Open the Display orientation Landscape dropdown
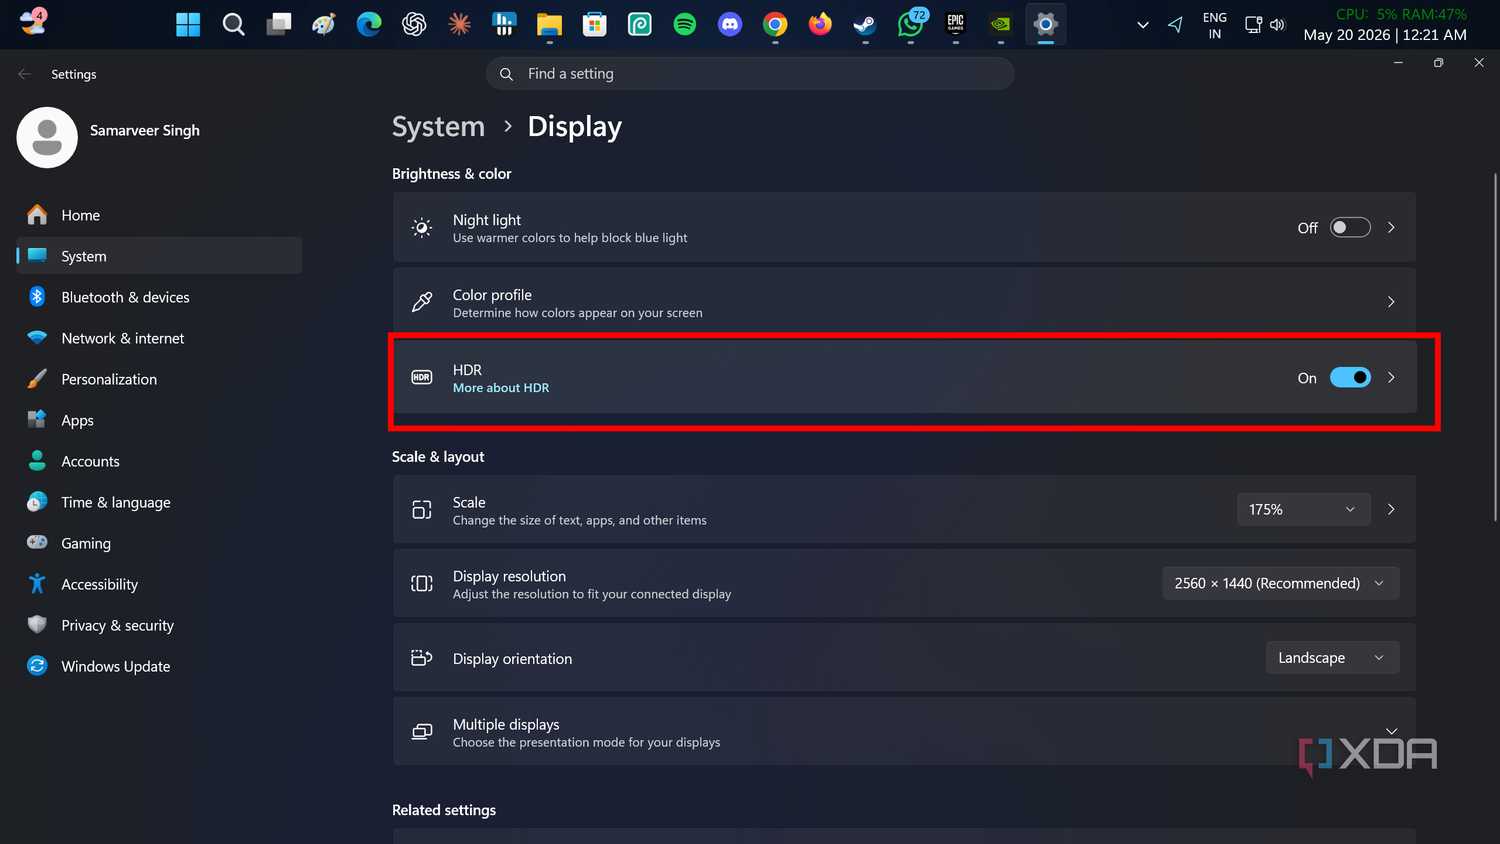Viewport: 1500px width, 844px height. tap(1332, 658)
